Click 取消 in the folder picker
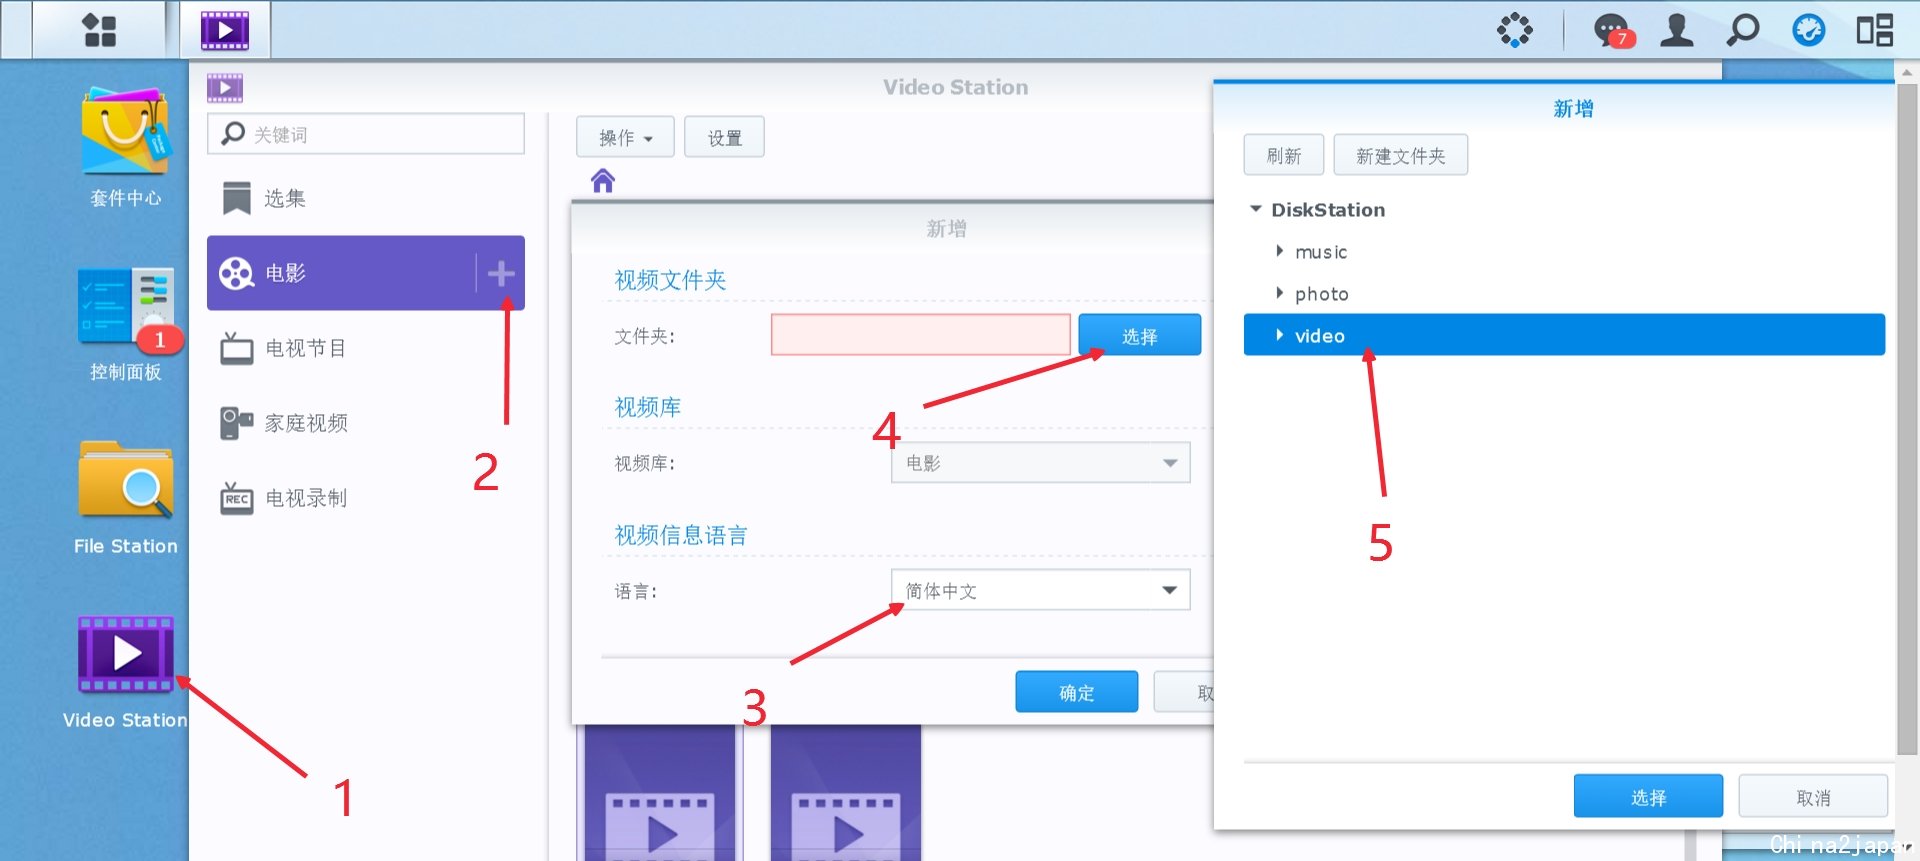 1813,796
